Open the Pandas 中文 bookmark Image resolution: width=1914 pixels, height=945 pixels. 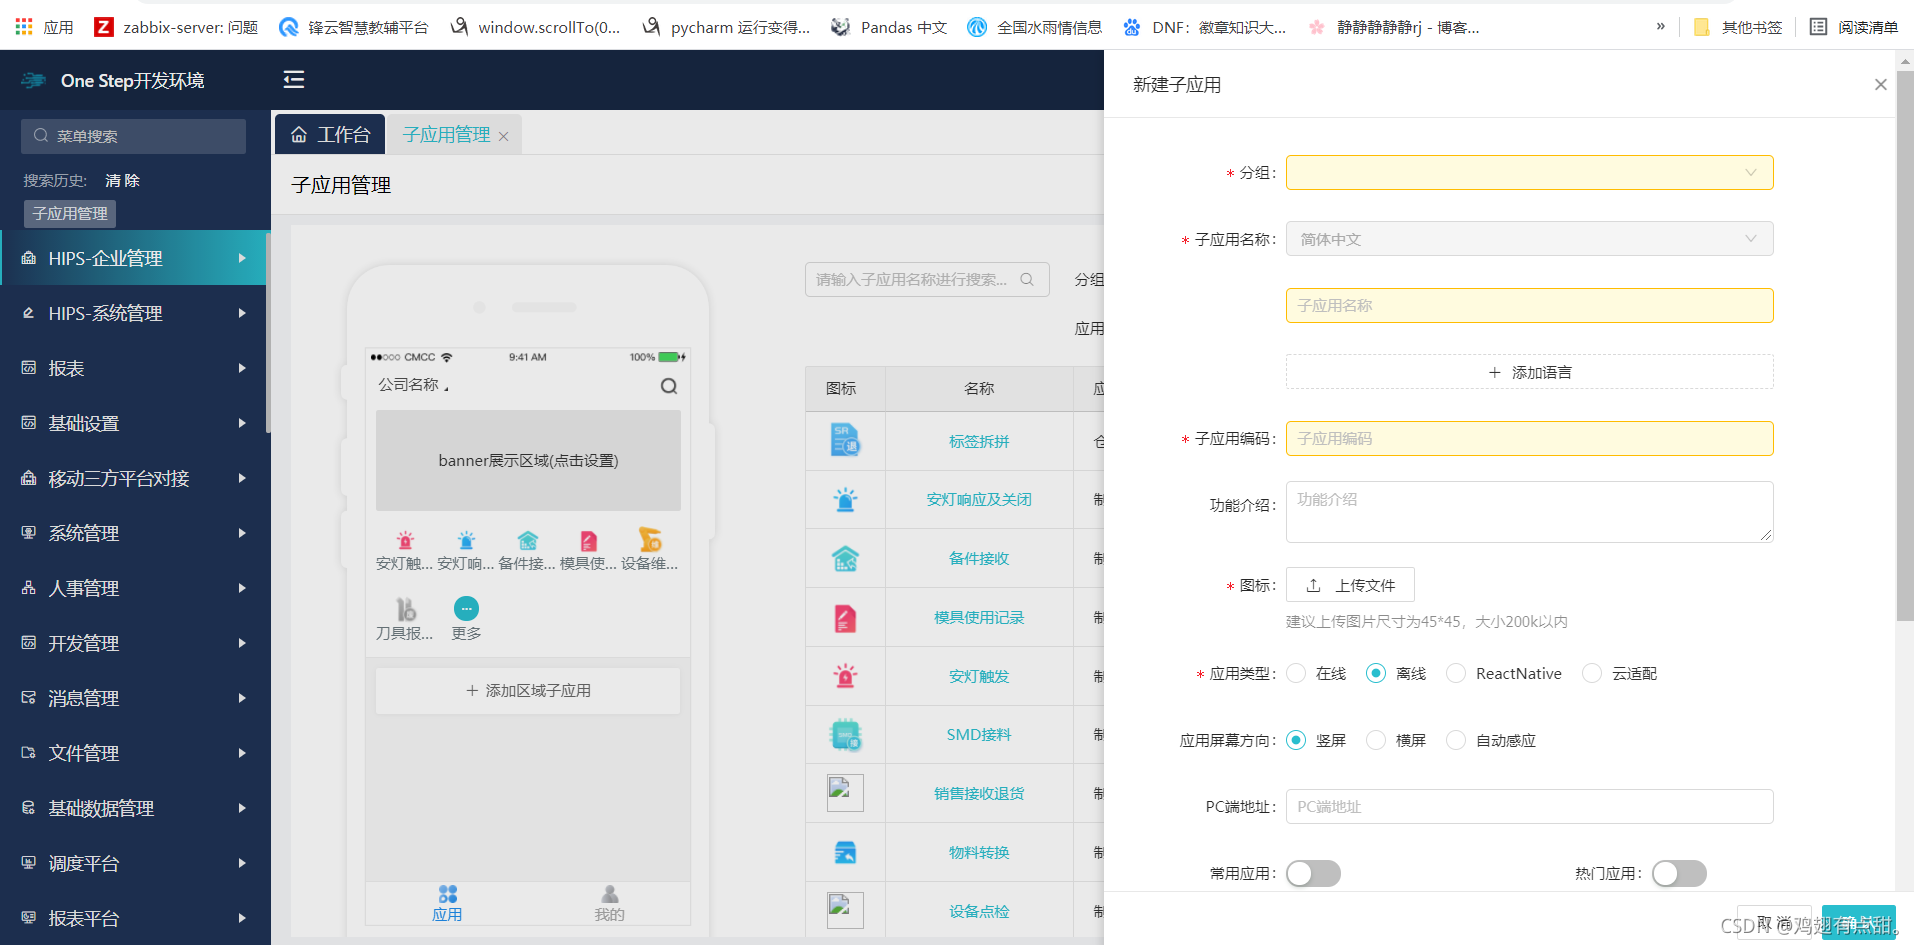[x=889, y=27]
